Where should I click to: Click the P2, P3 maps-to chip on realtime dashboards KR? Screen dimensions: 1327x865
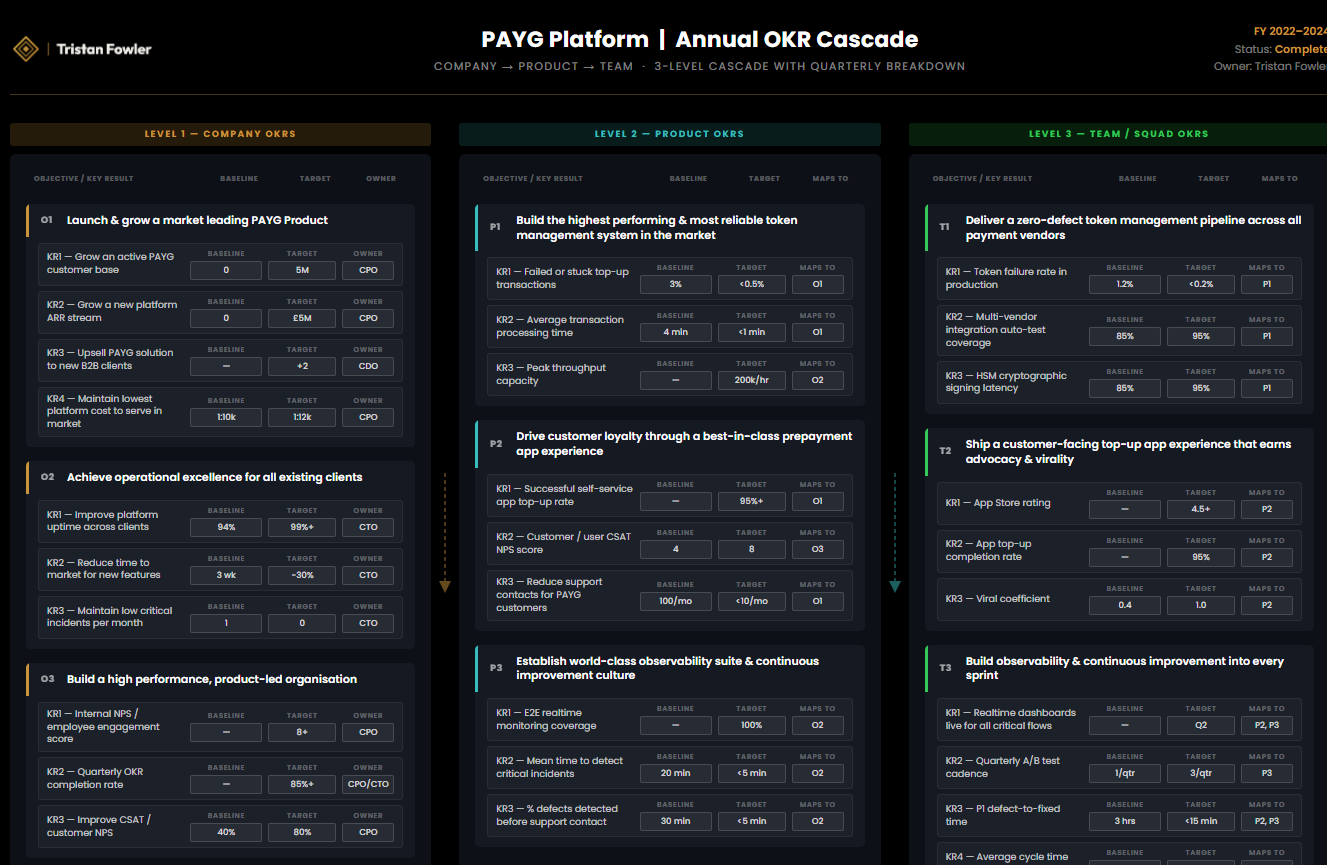(1267, 724)
